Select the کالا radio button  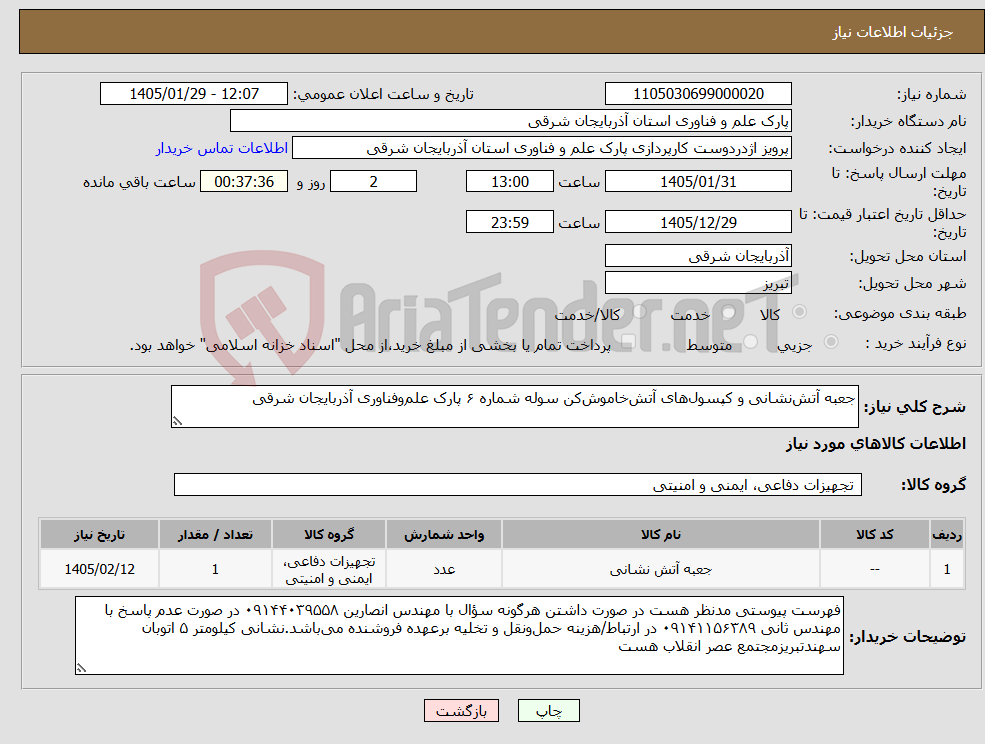point(800,312)
